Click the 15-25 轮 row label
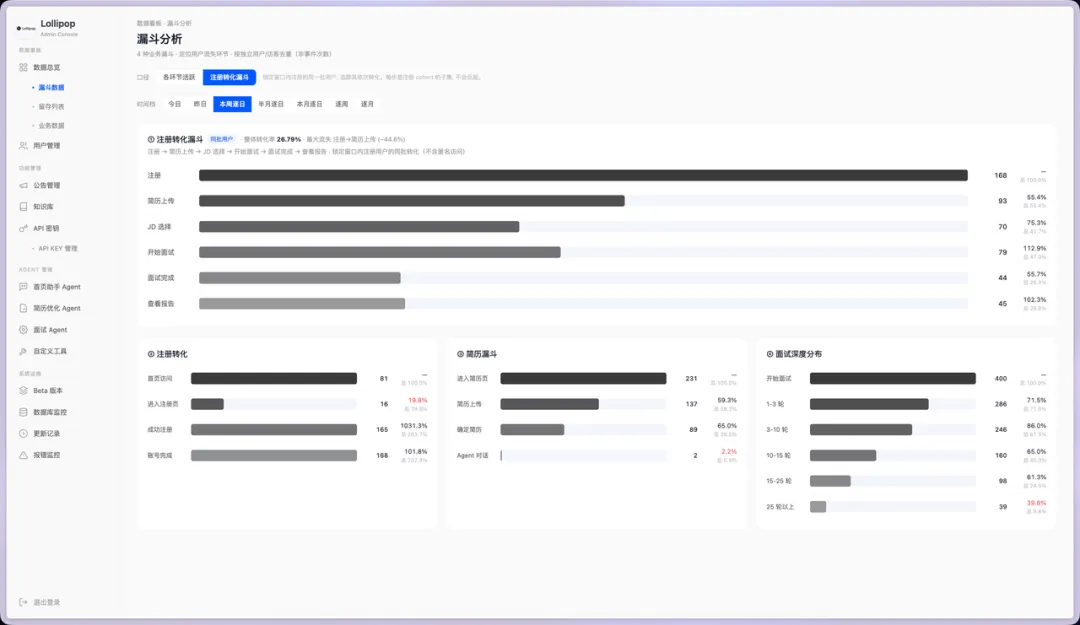 tap(779, 481)
